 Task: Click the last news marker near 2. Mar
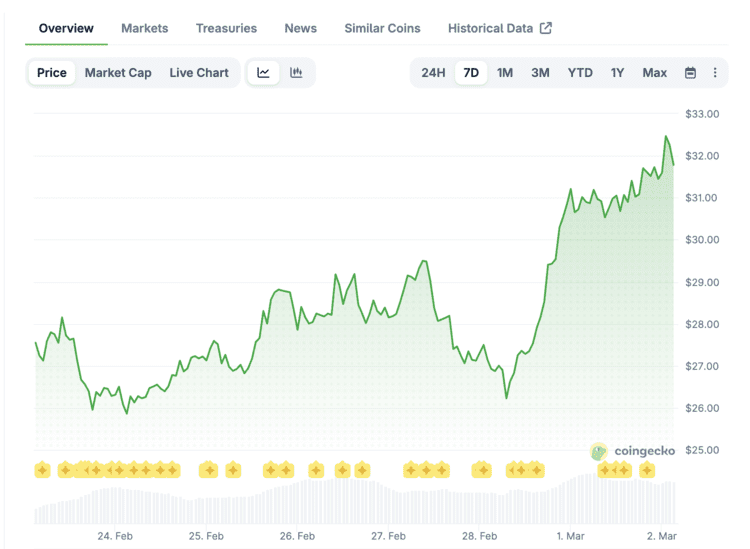[647, 470]
